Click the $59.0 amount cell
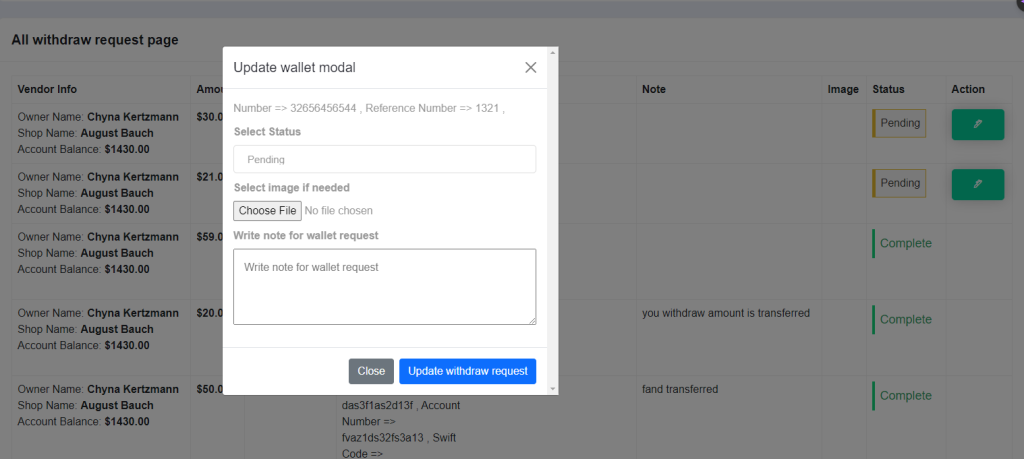This screenshot has height=459, width=1024. pos(210,237)
